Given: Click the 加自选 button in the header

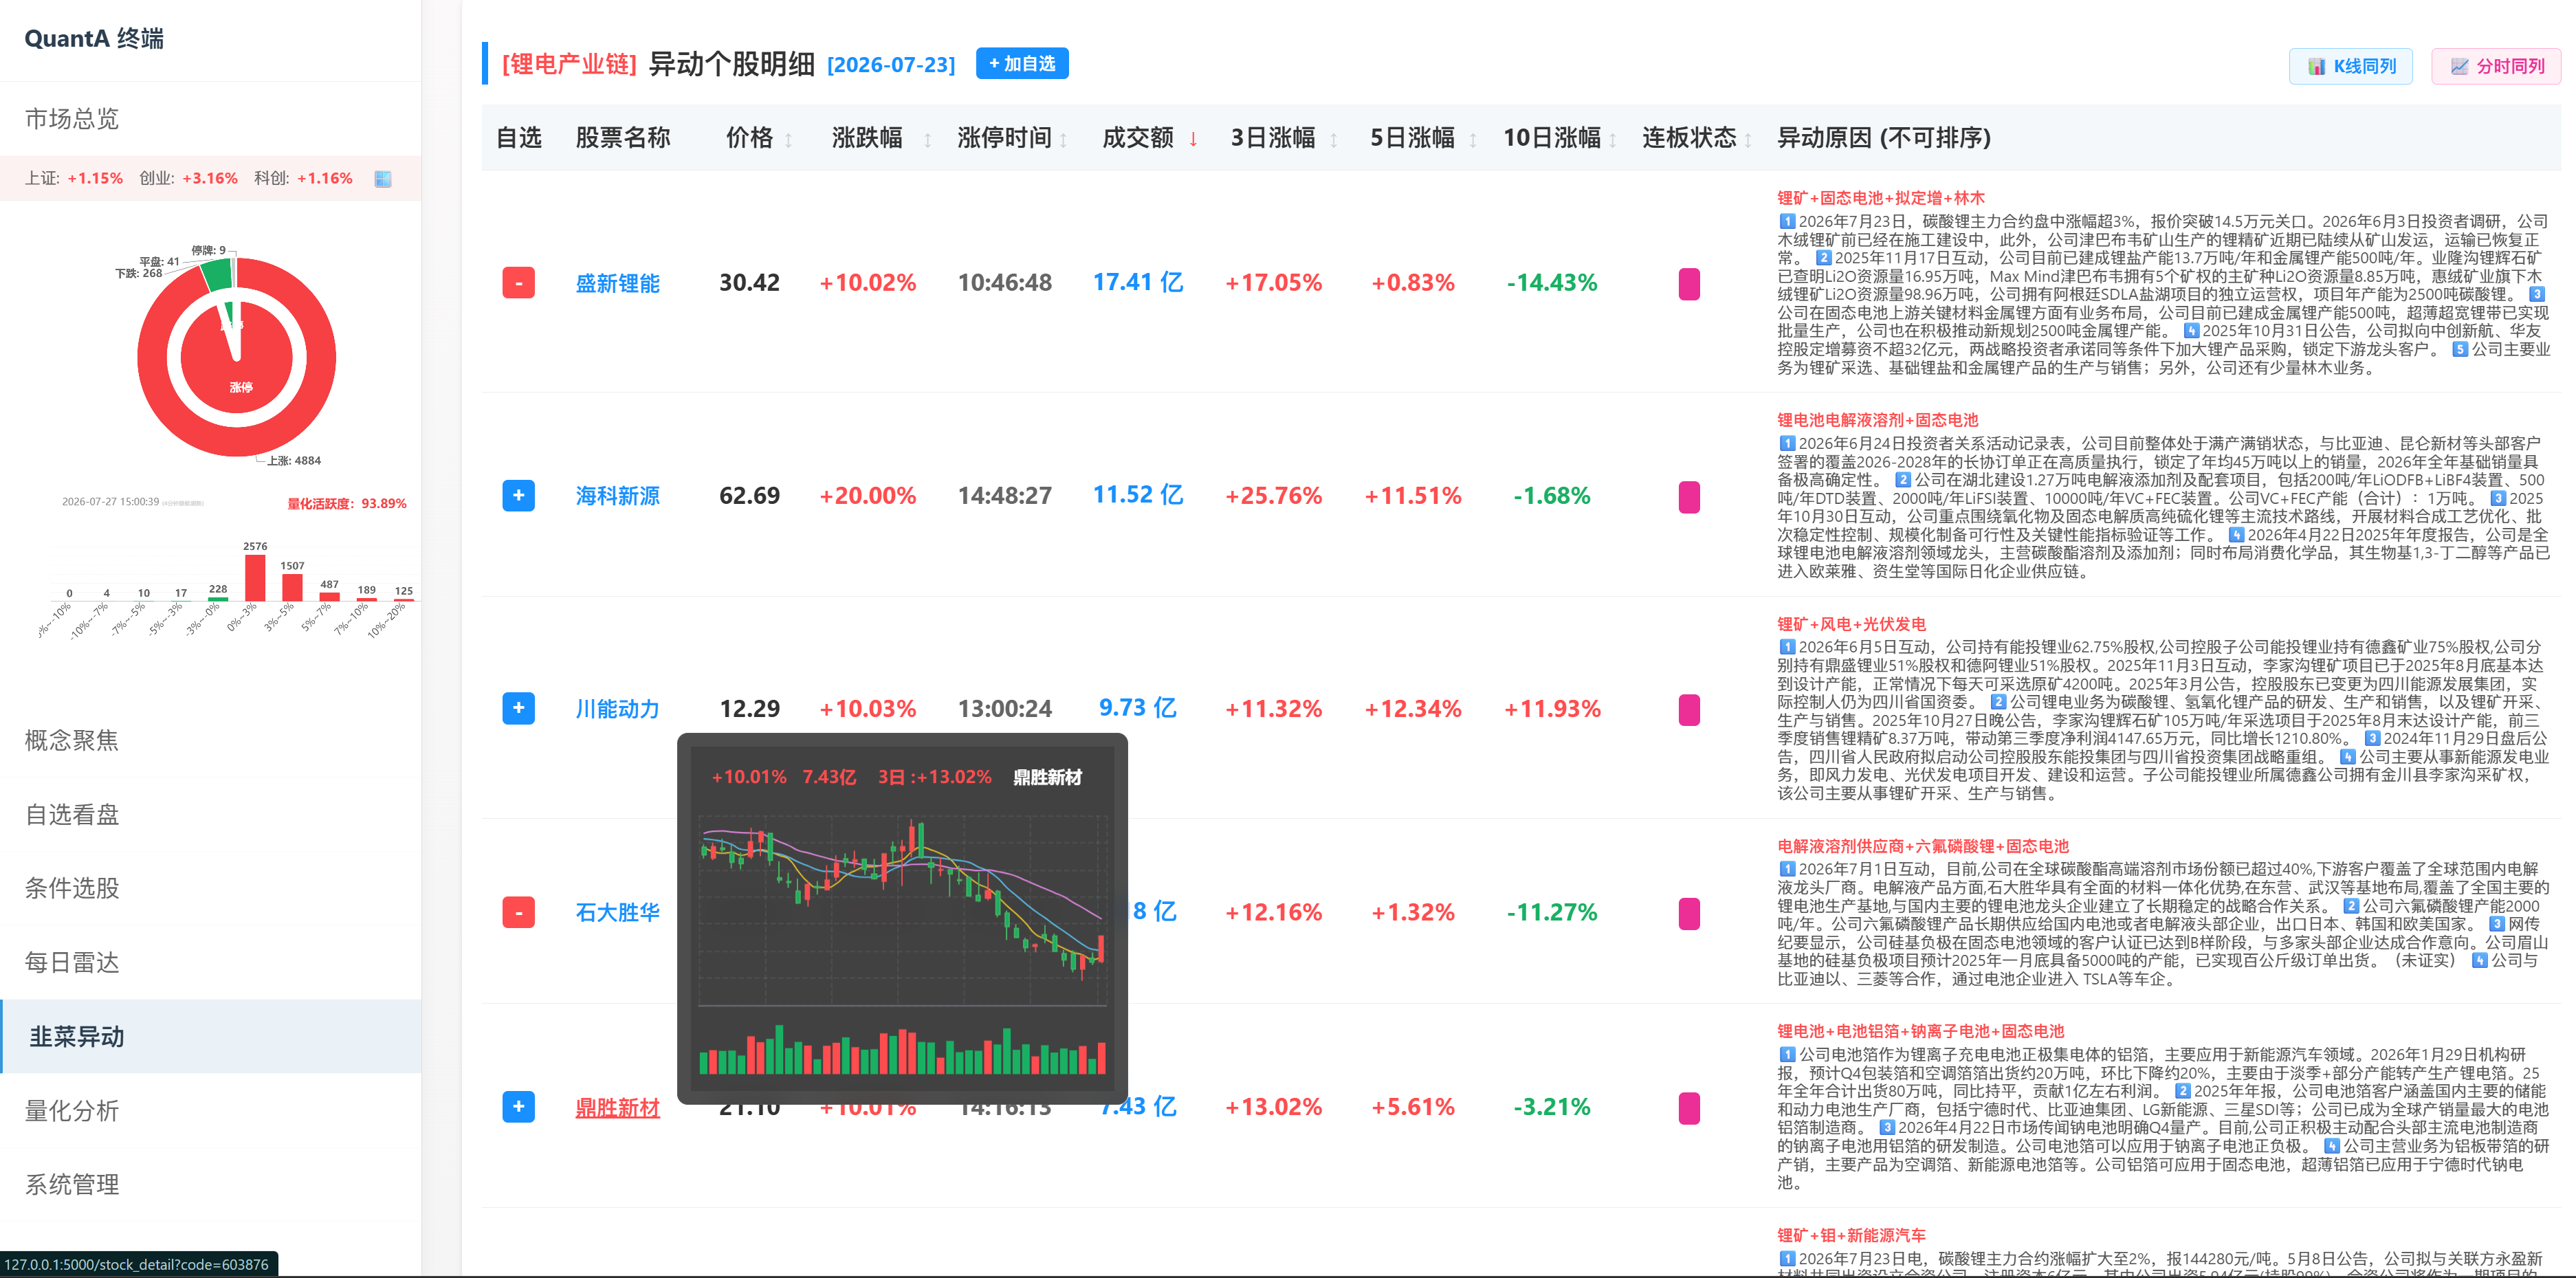Looking at the screenshot, I should pyautogui.click(x=1021, y=63).
